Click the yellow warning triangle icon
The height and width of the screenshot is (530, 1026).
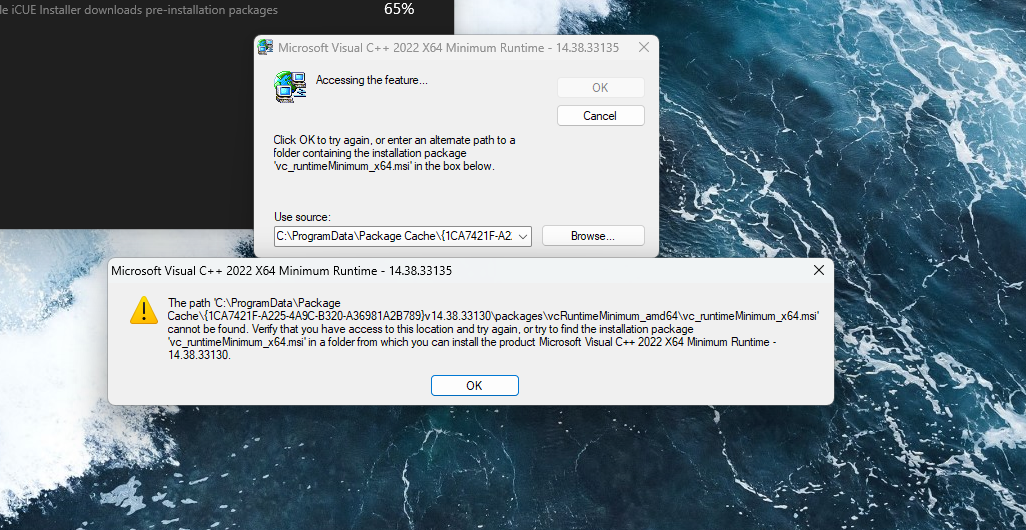[144, 310]
